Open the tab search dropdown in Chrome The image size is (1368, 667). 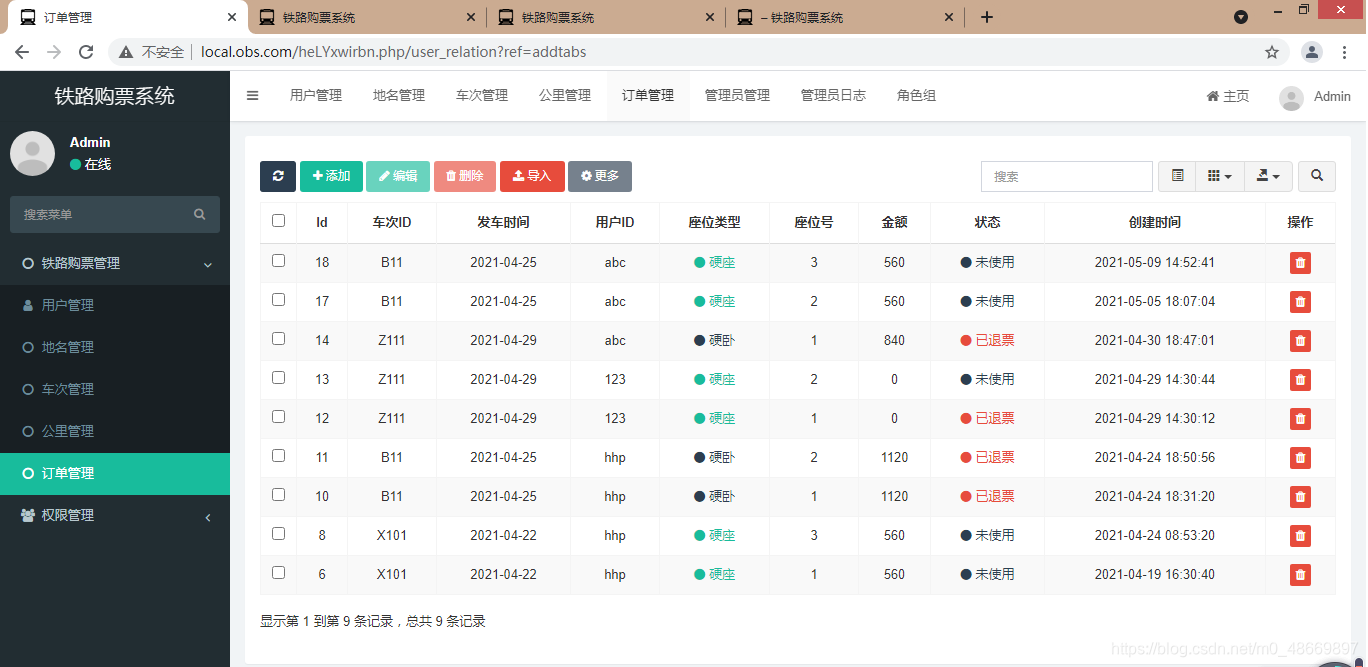[1241, 17]
